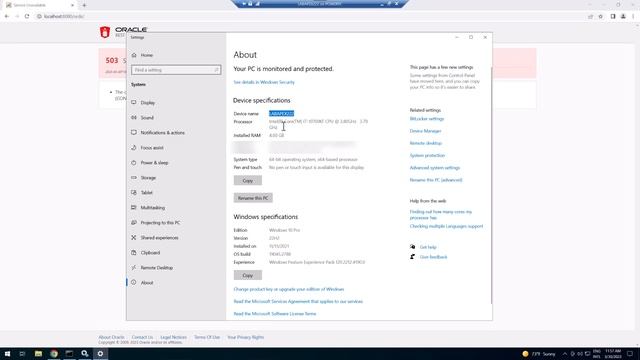Open Remote desktop related link

tap(426, 143)
